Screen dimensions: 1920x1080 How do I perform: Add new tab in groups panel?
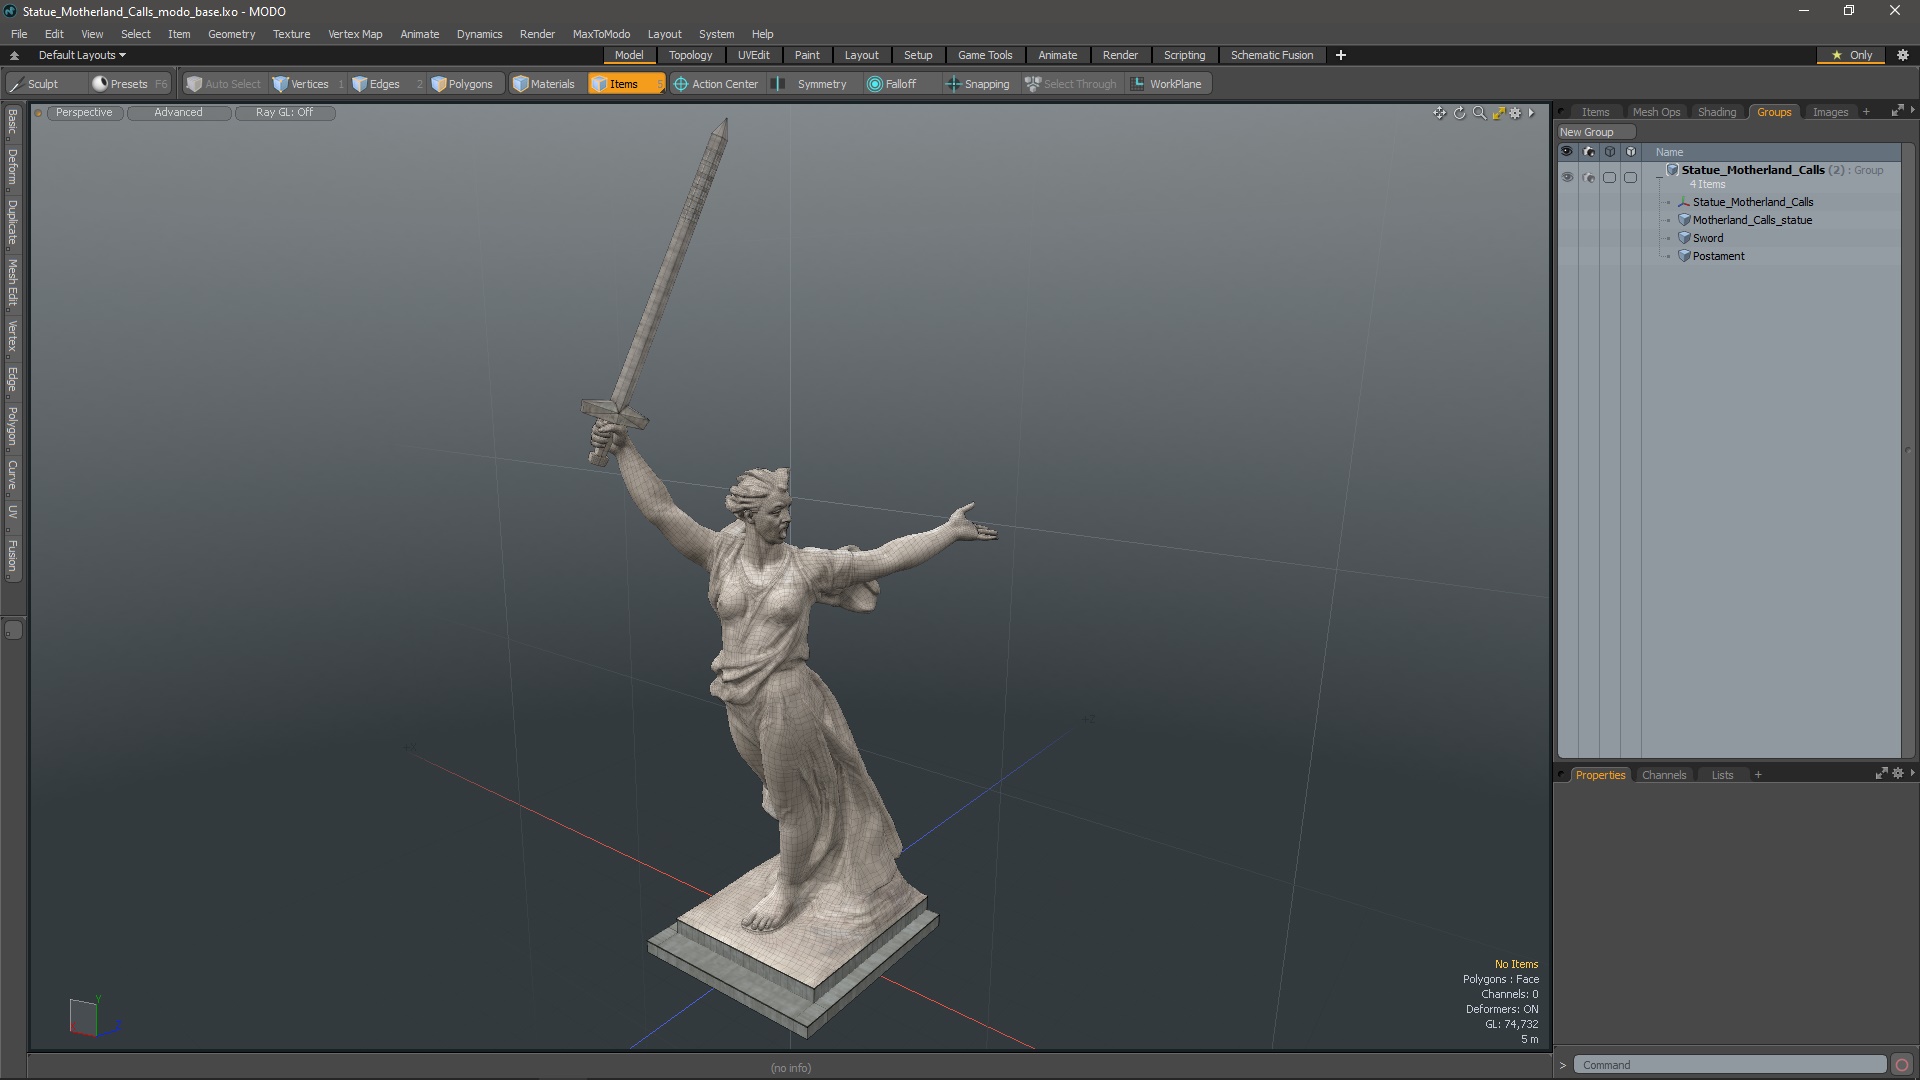coord(1866,112)
